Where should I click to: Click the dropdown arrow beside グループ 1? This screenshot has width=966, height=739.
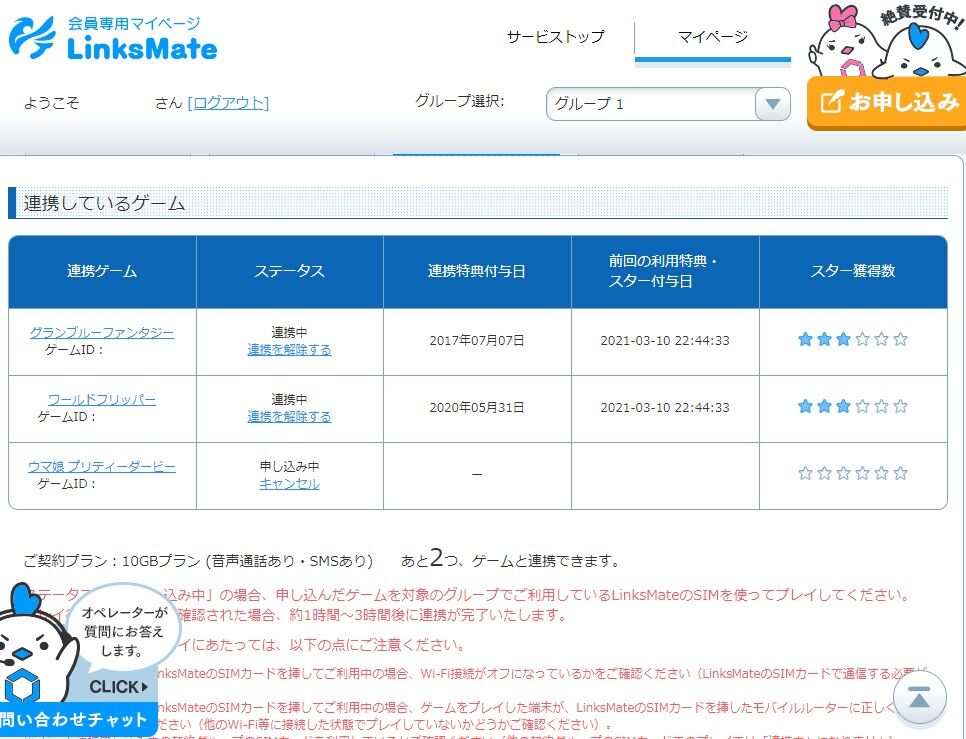(773, 103)
